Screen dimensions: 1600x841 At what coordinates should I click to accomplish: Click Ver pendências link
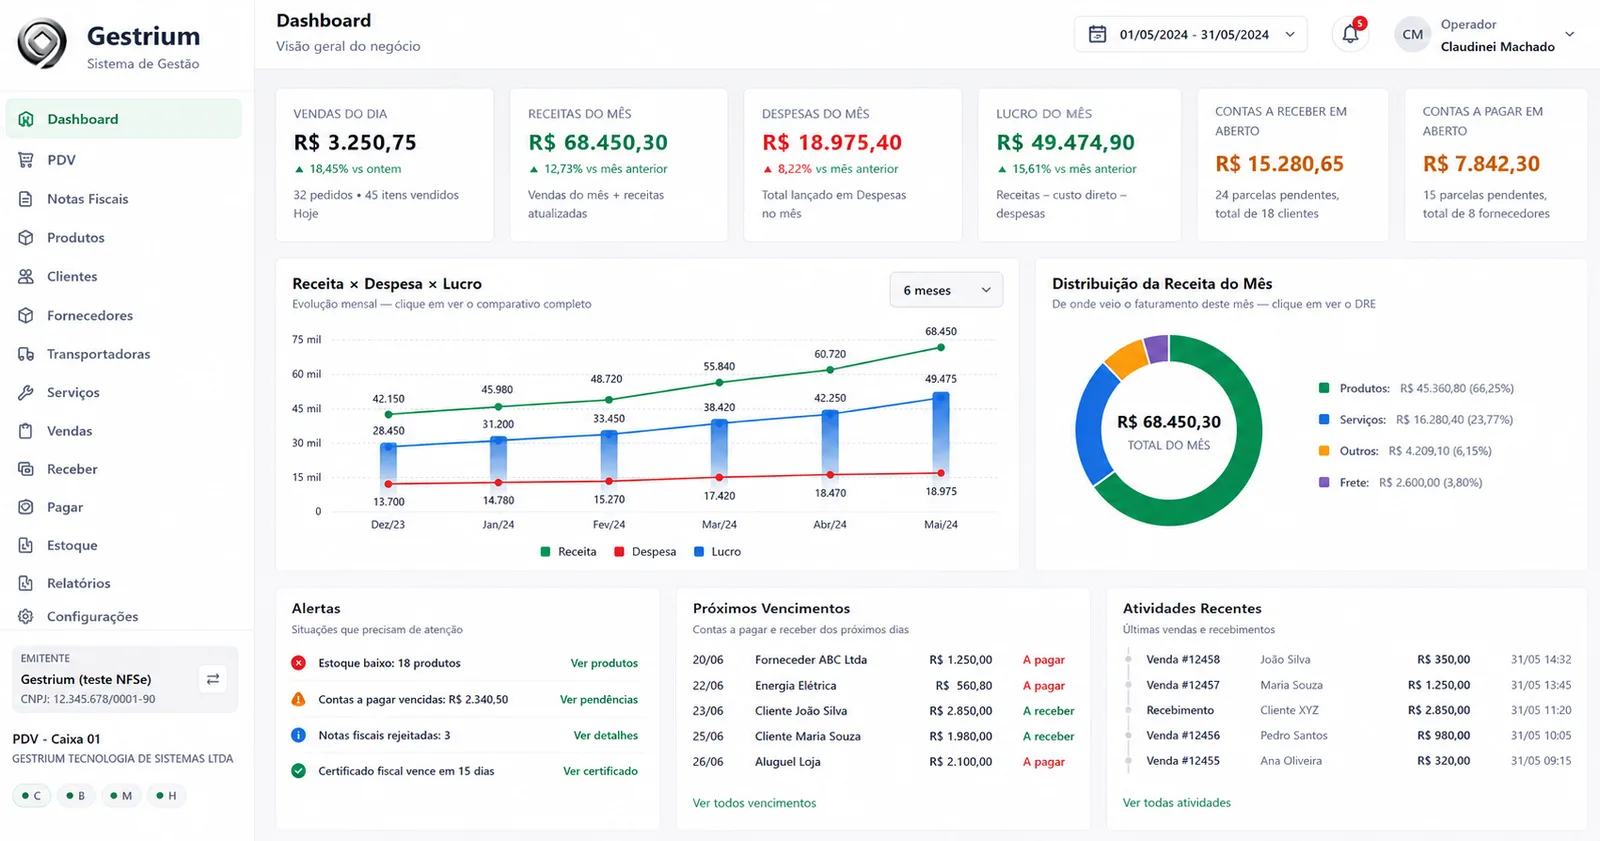point(599,699)
